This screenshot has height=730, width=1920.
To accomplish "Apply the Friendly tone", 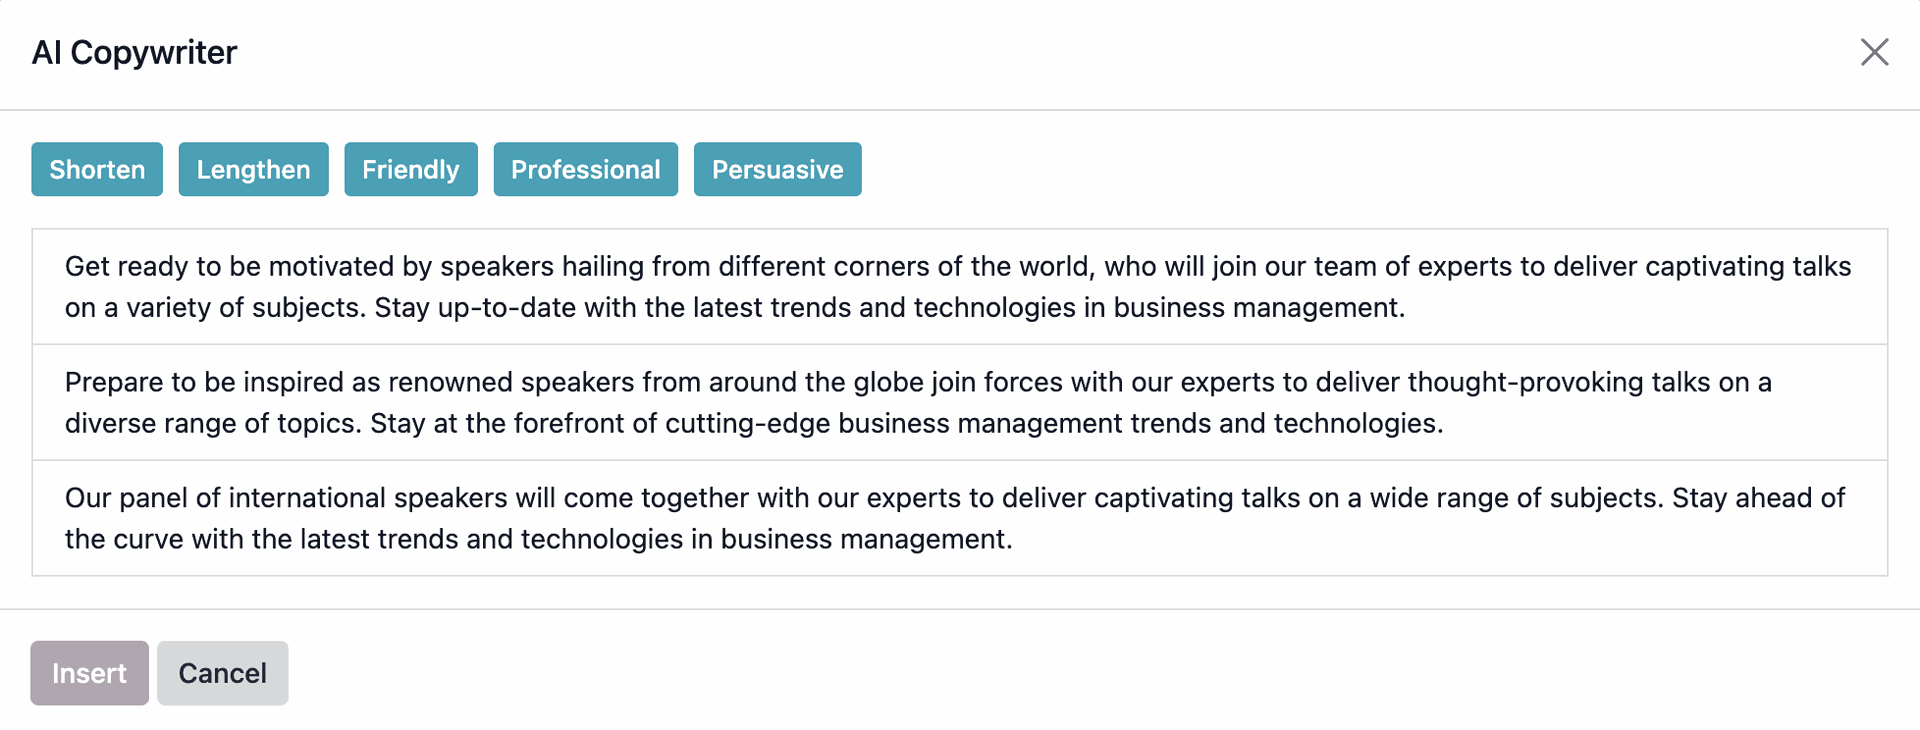I will pos(410,169).
